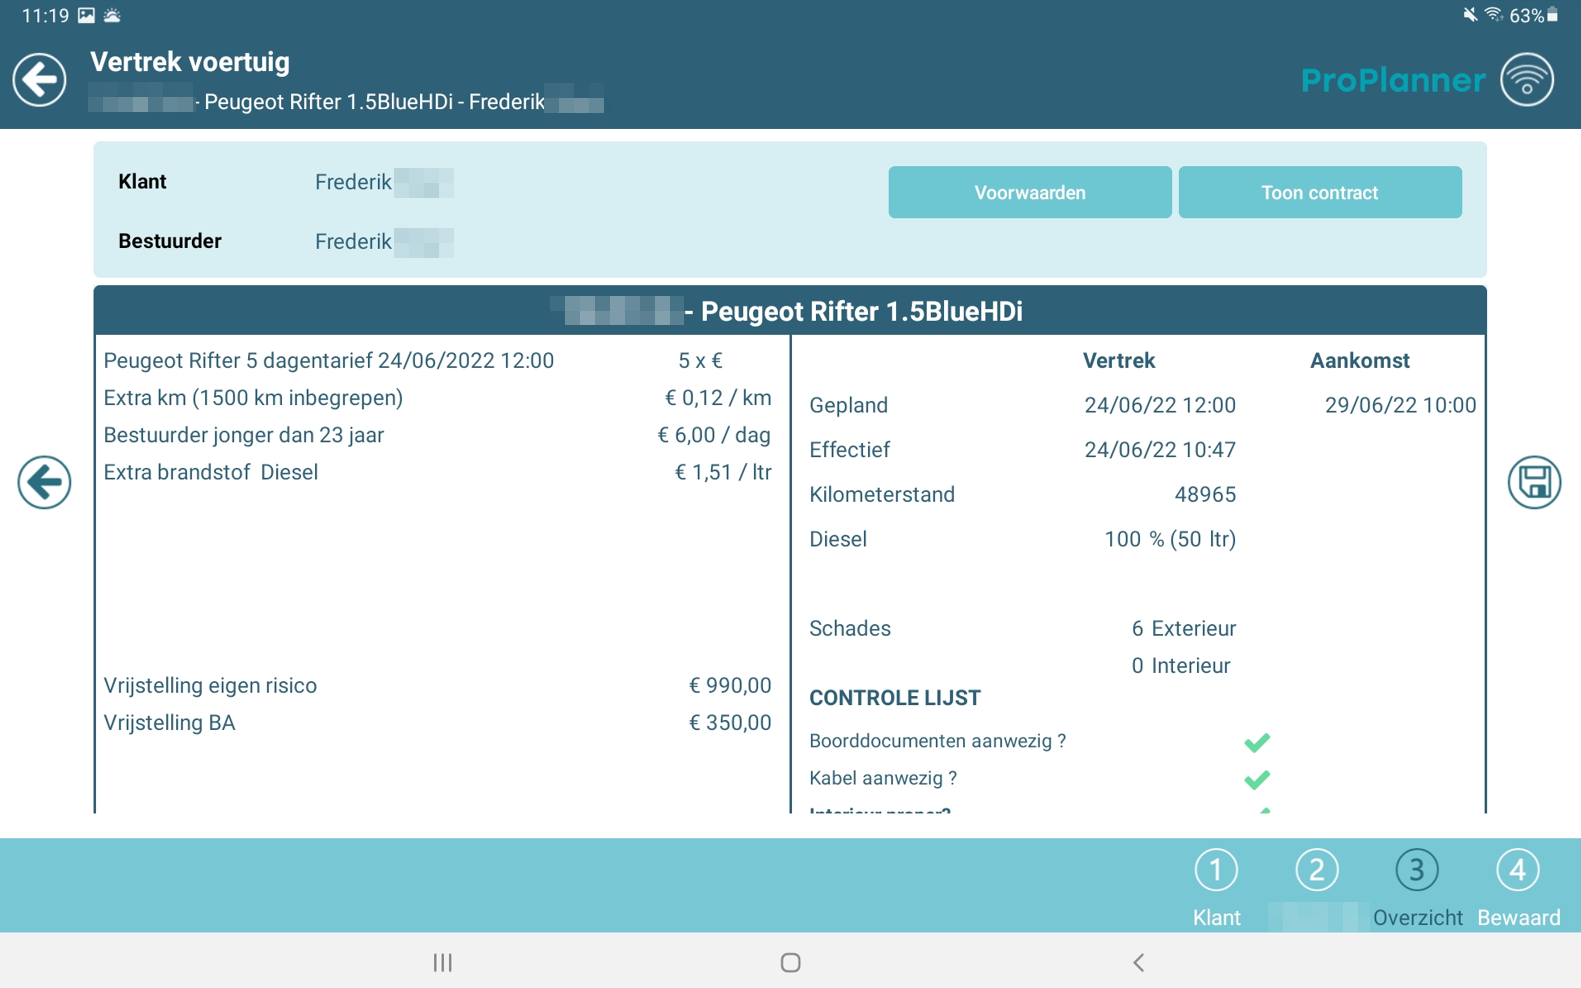Open the Voorwaarden button
Image resolution: width=1581 pixels, height=988 pixels.
point(1030,192)
